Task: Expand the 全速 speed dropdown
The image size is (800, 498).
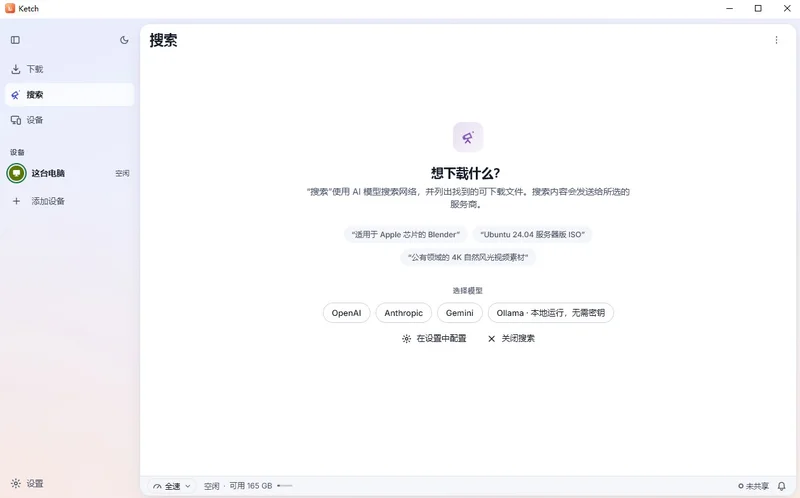Action: coord(172,486)
